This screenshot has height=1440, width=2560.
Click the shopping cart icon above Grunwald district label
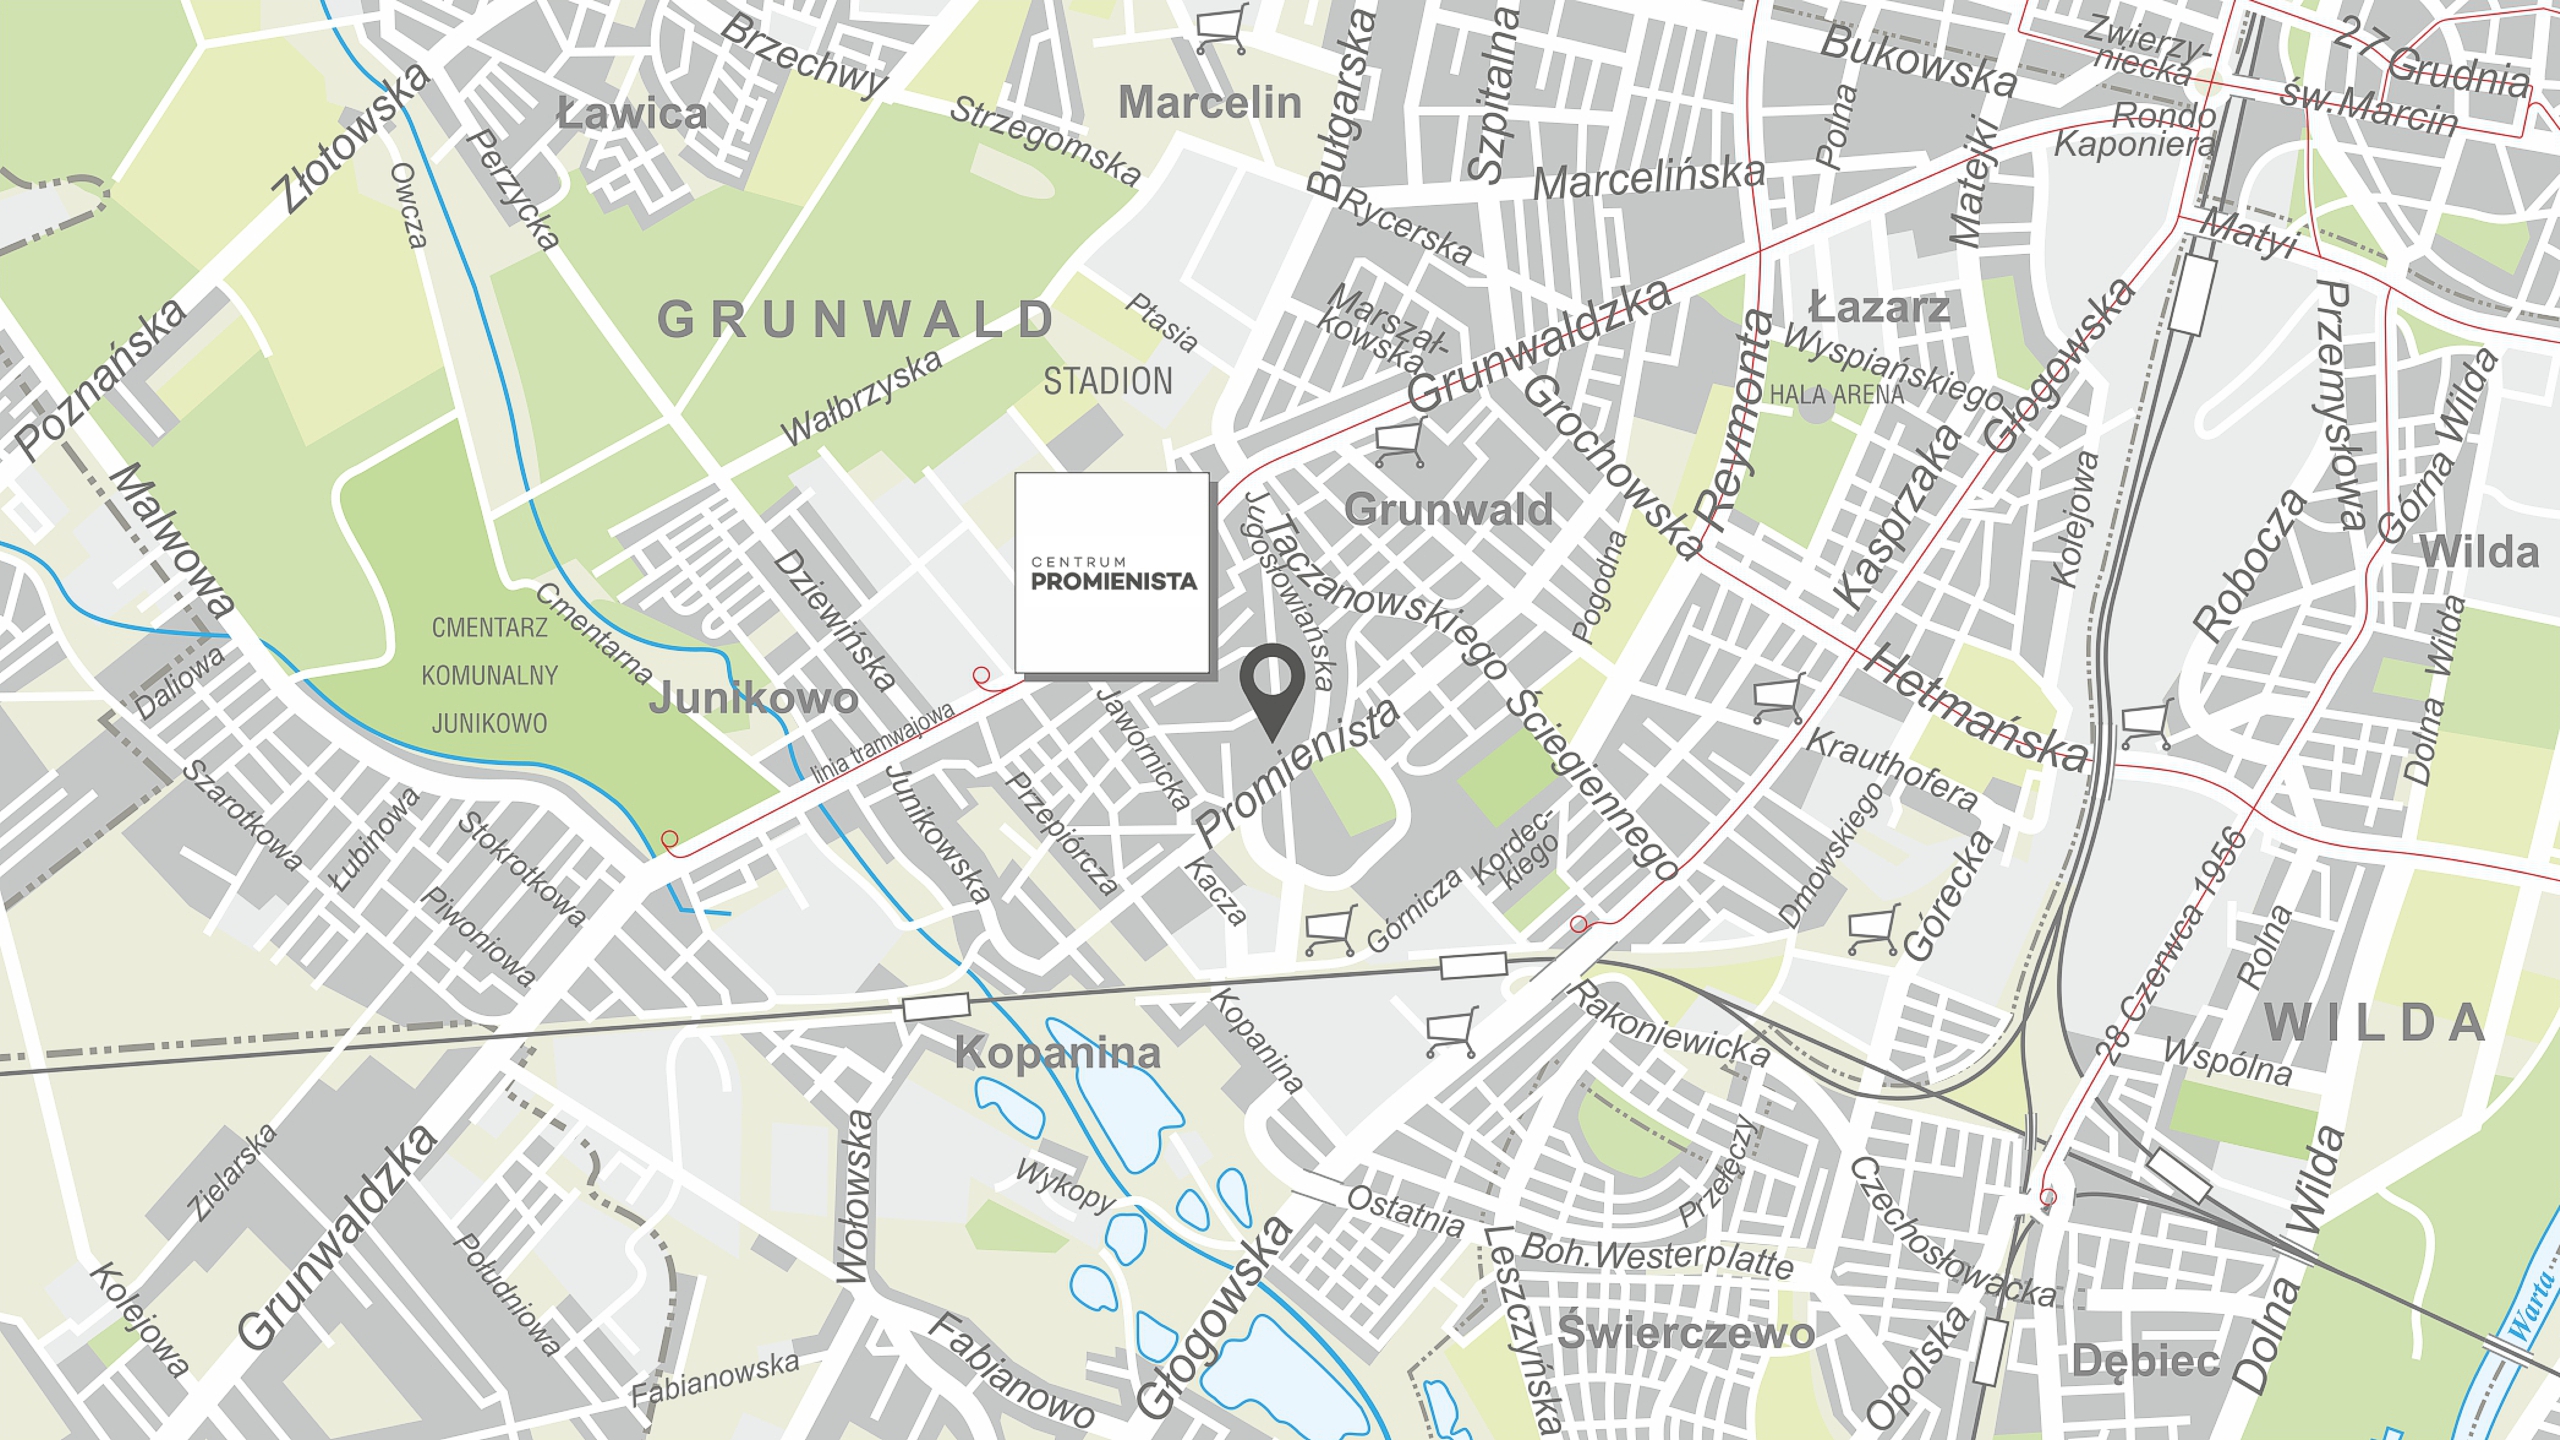[x=1398, y=444]
